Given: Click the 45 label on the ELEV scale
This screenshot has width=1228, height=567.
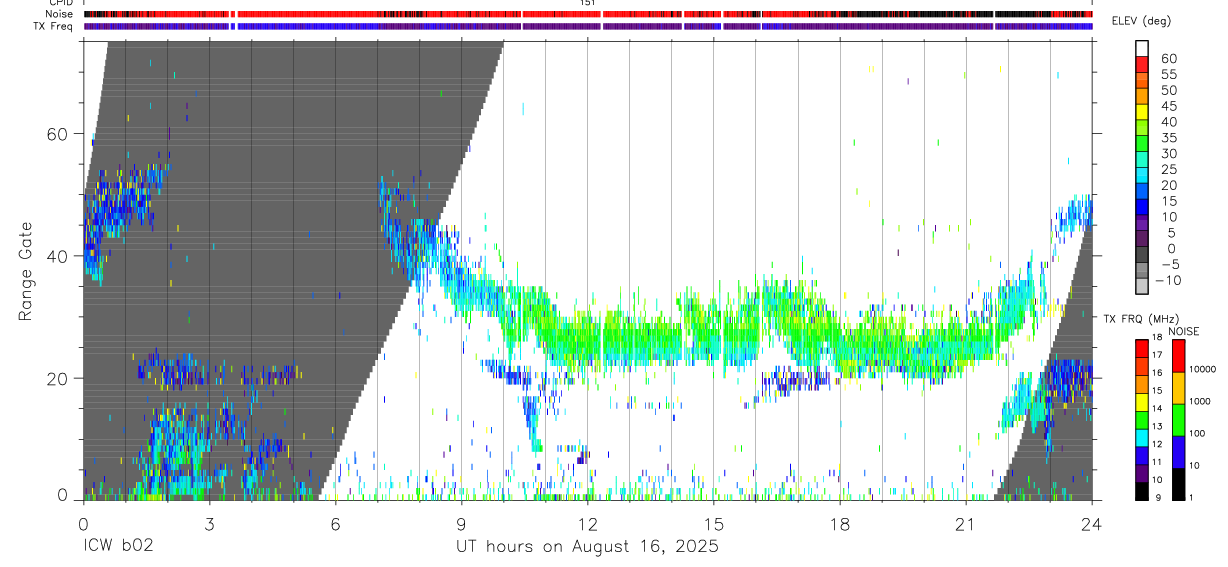Looking at the screenshot, I should point(1169,106).
